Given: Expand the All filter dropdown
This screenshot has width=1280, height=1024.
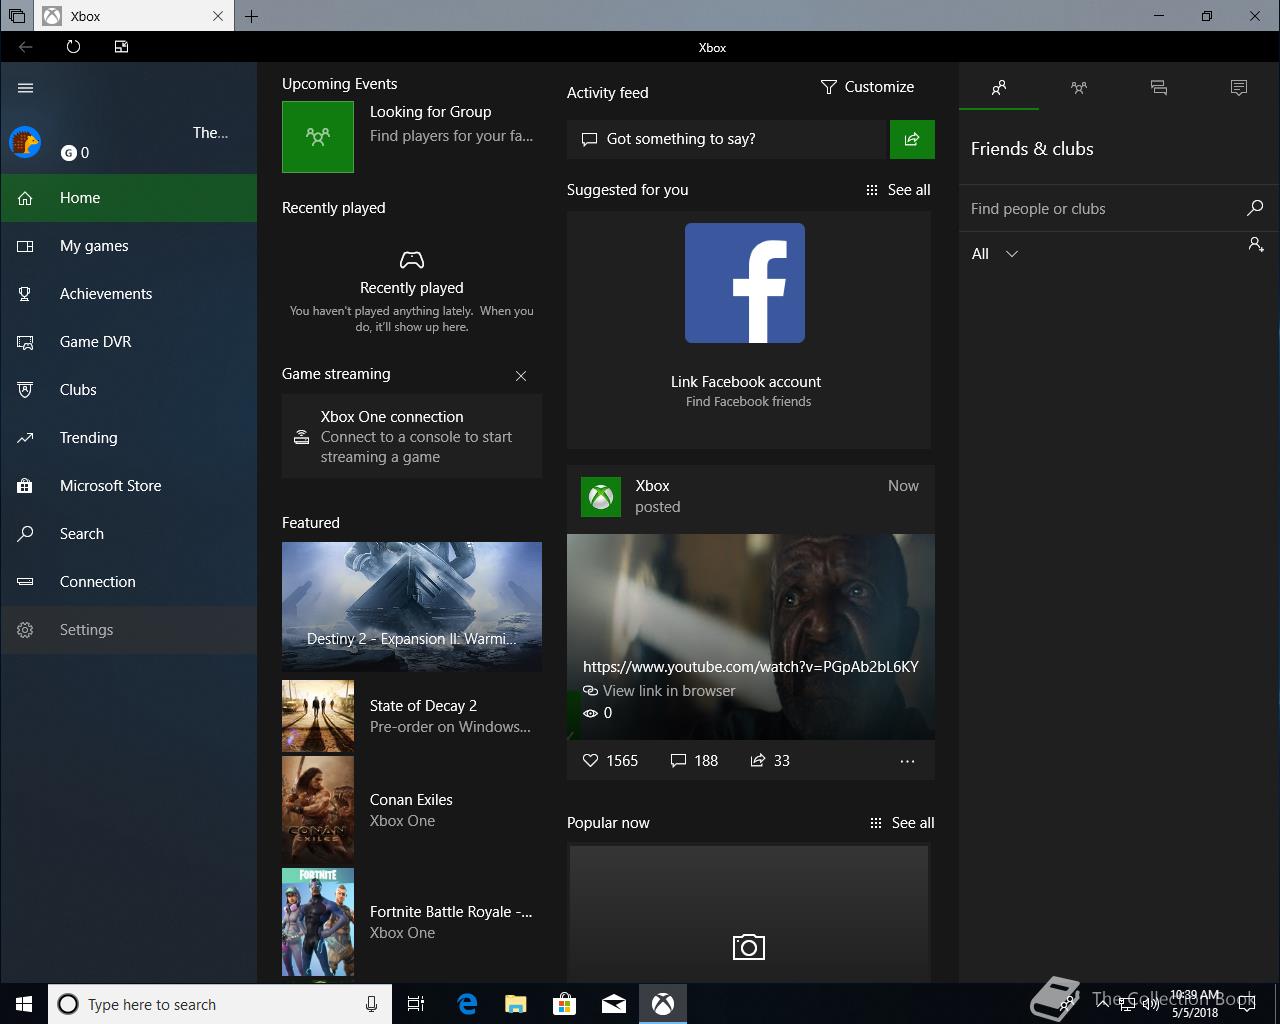Looking at the screenshot, I should [995, 254].
